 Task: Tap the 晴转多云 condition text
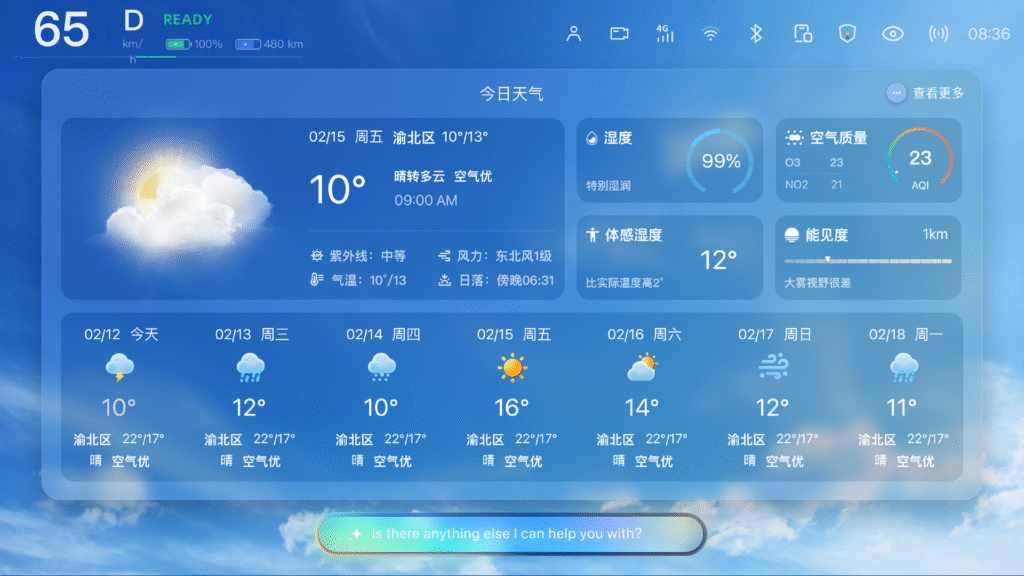(x=419, y=176)
